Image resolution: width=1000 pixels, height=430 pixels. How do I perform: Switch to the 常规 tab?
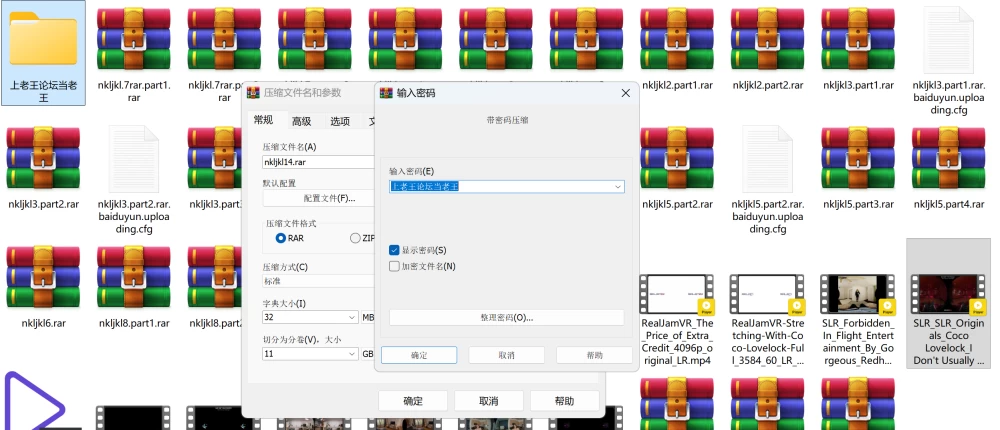[263, 120]
